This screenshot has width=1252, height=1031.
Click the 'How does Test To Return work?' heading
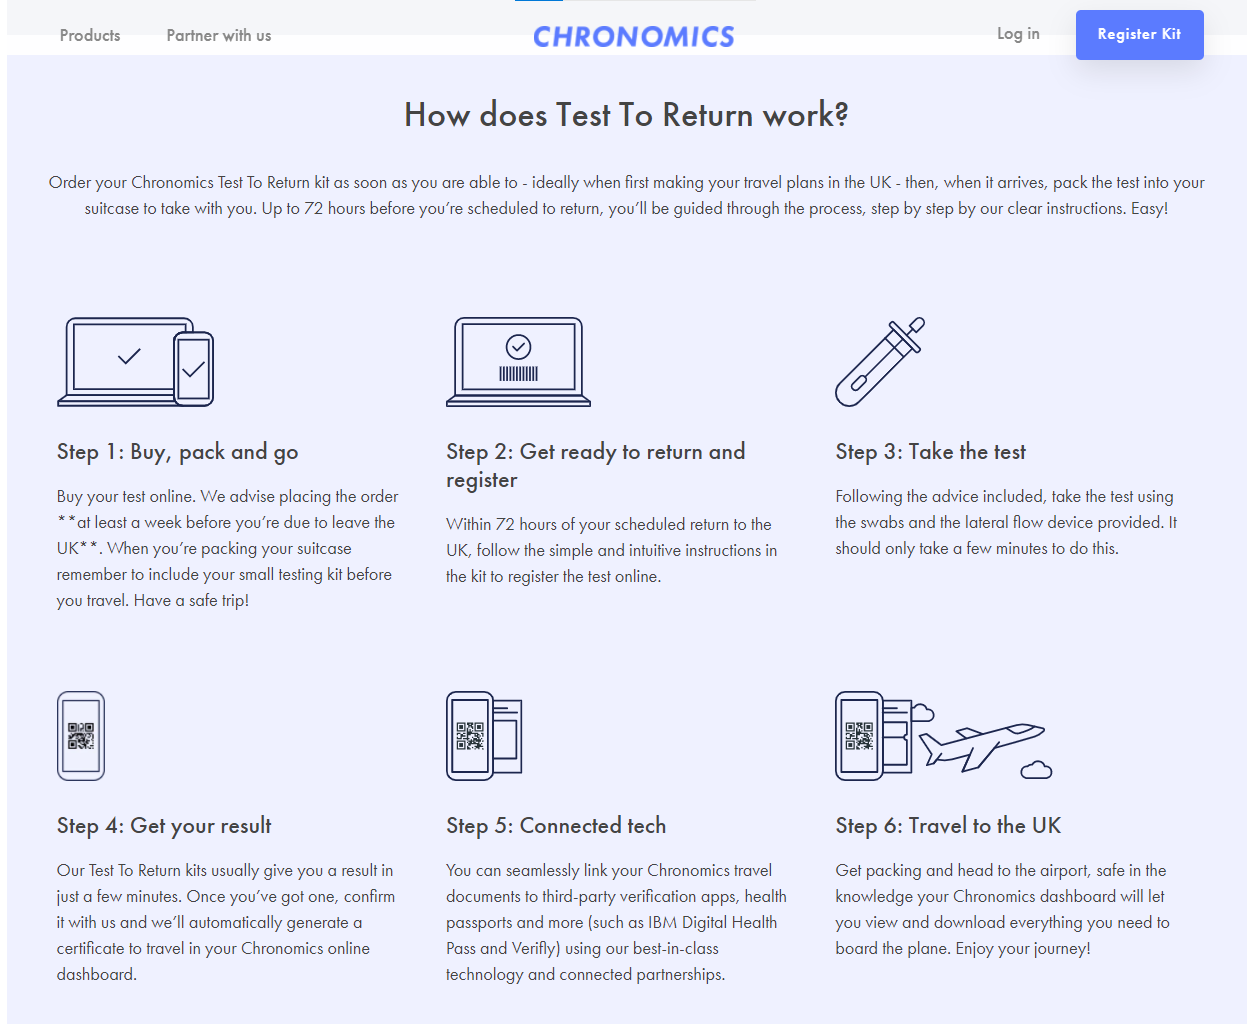[626, 115]
